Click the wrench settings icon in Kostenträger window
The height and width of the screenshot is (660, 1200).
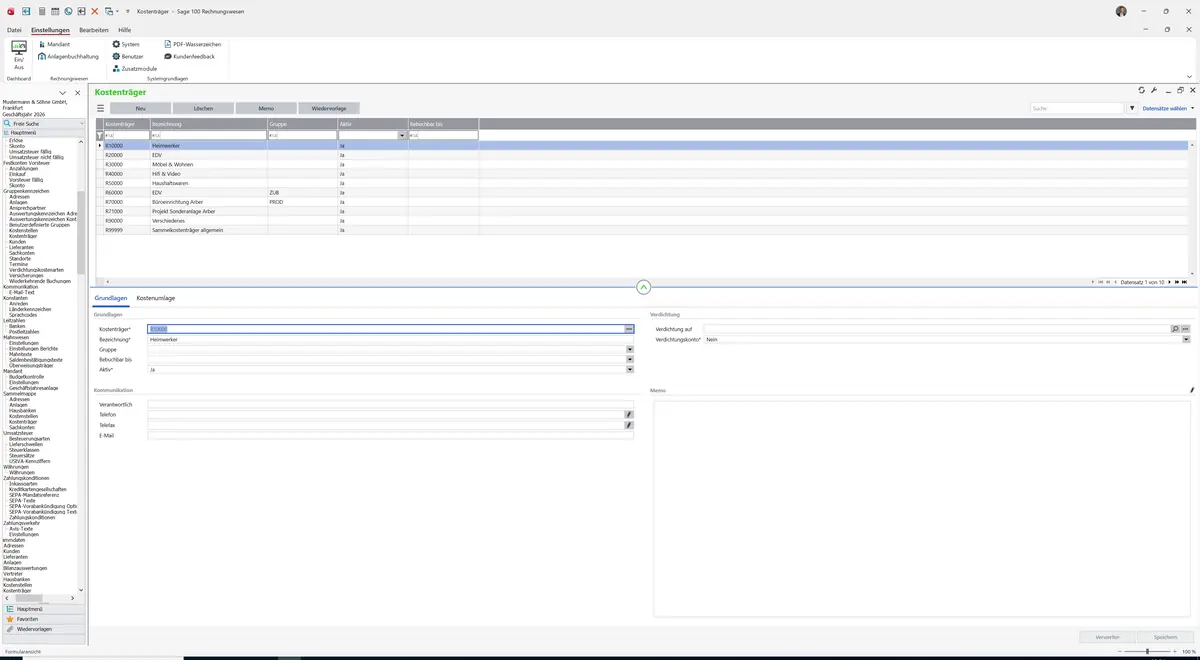point(1154,90)
